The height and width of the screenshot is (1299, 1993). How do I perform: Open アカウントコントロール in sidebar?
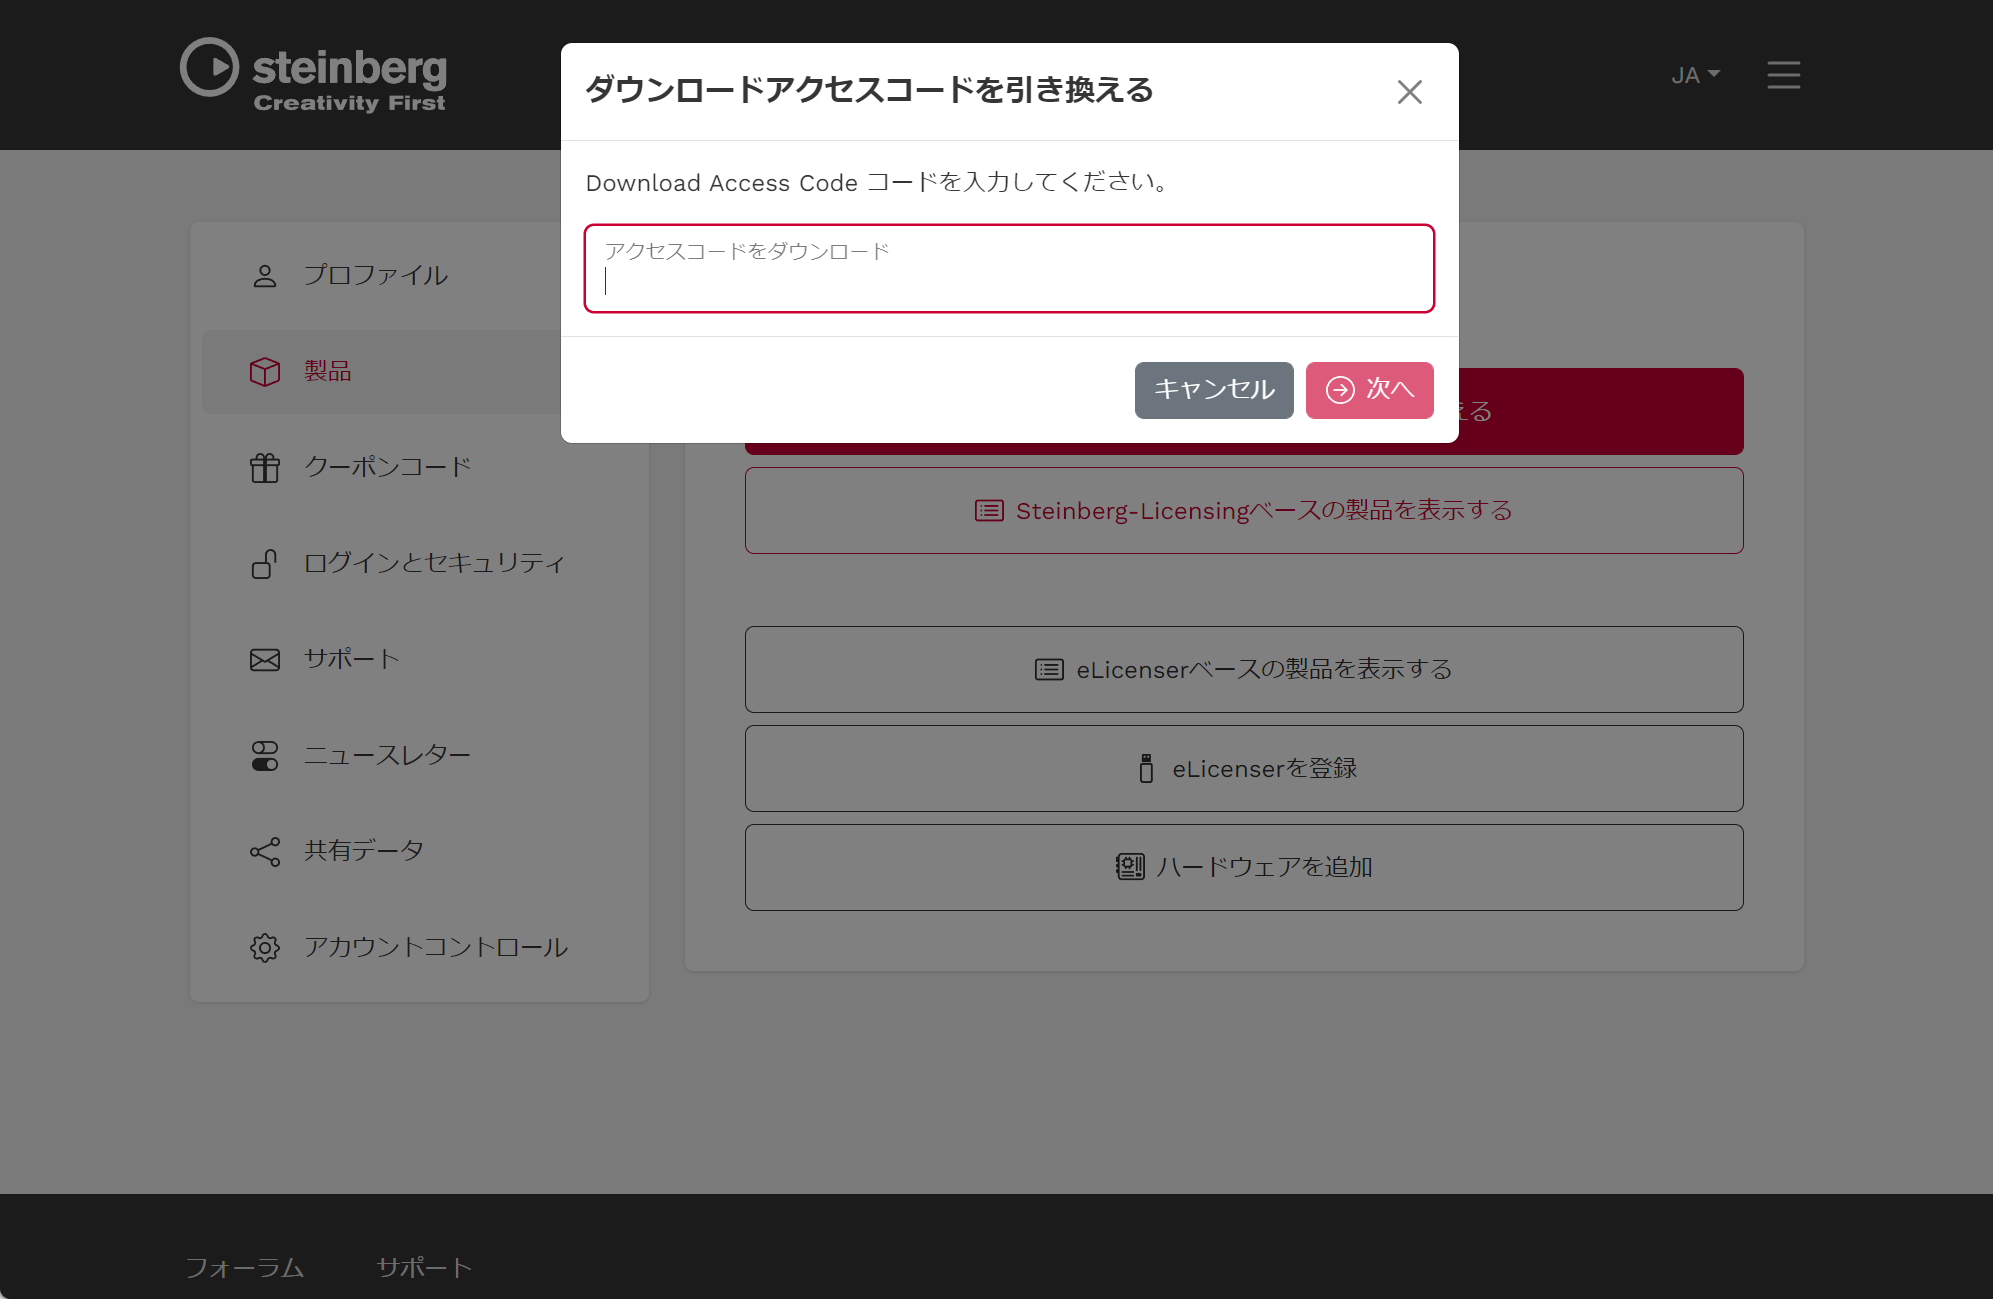436,948
